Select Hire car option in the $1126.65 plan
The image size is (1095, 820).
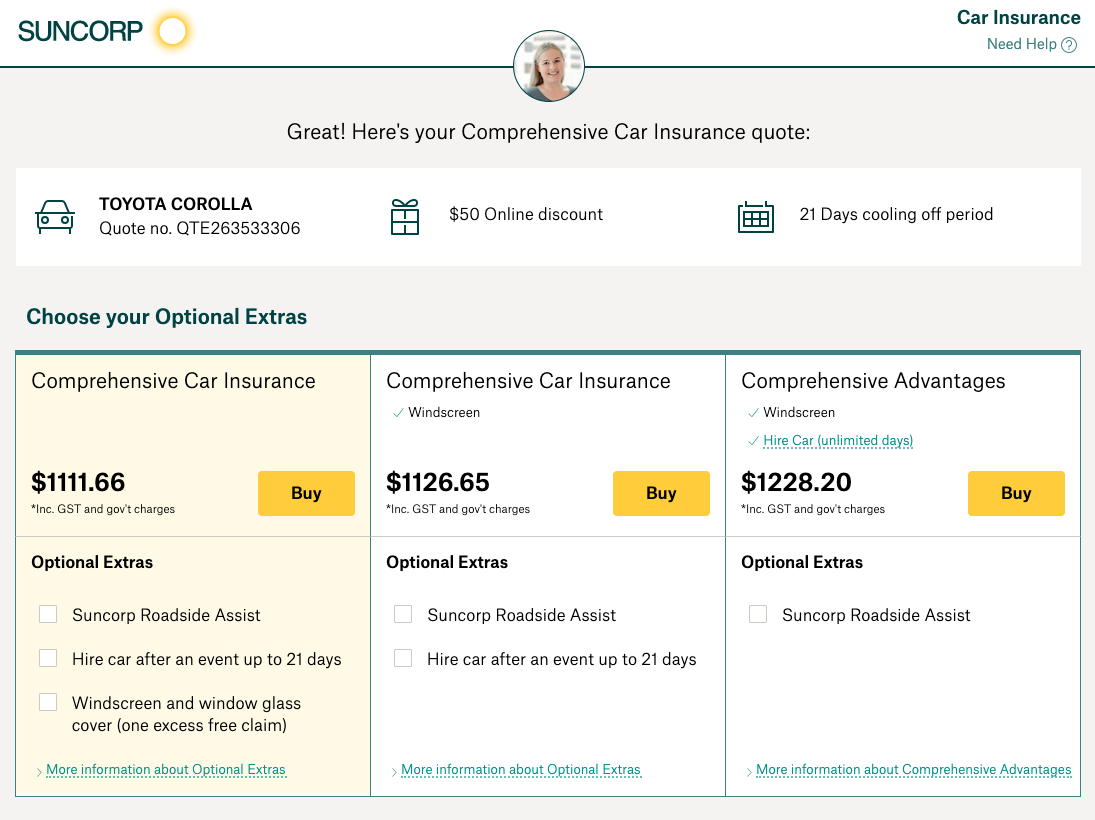(403, 658)
